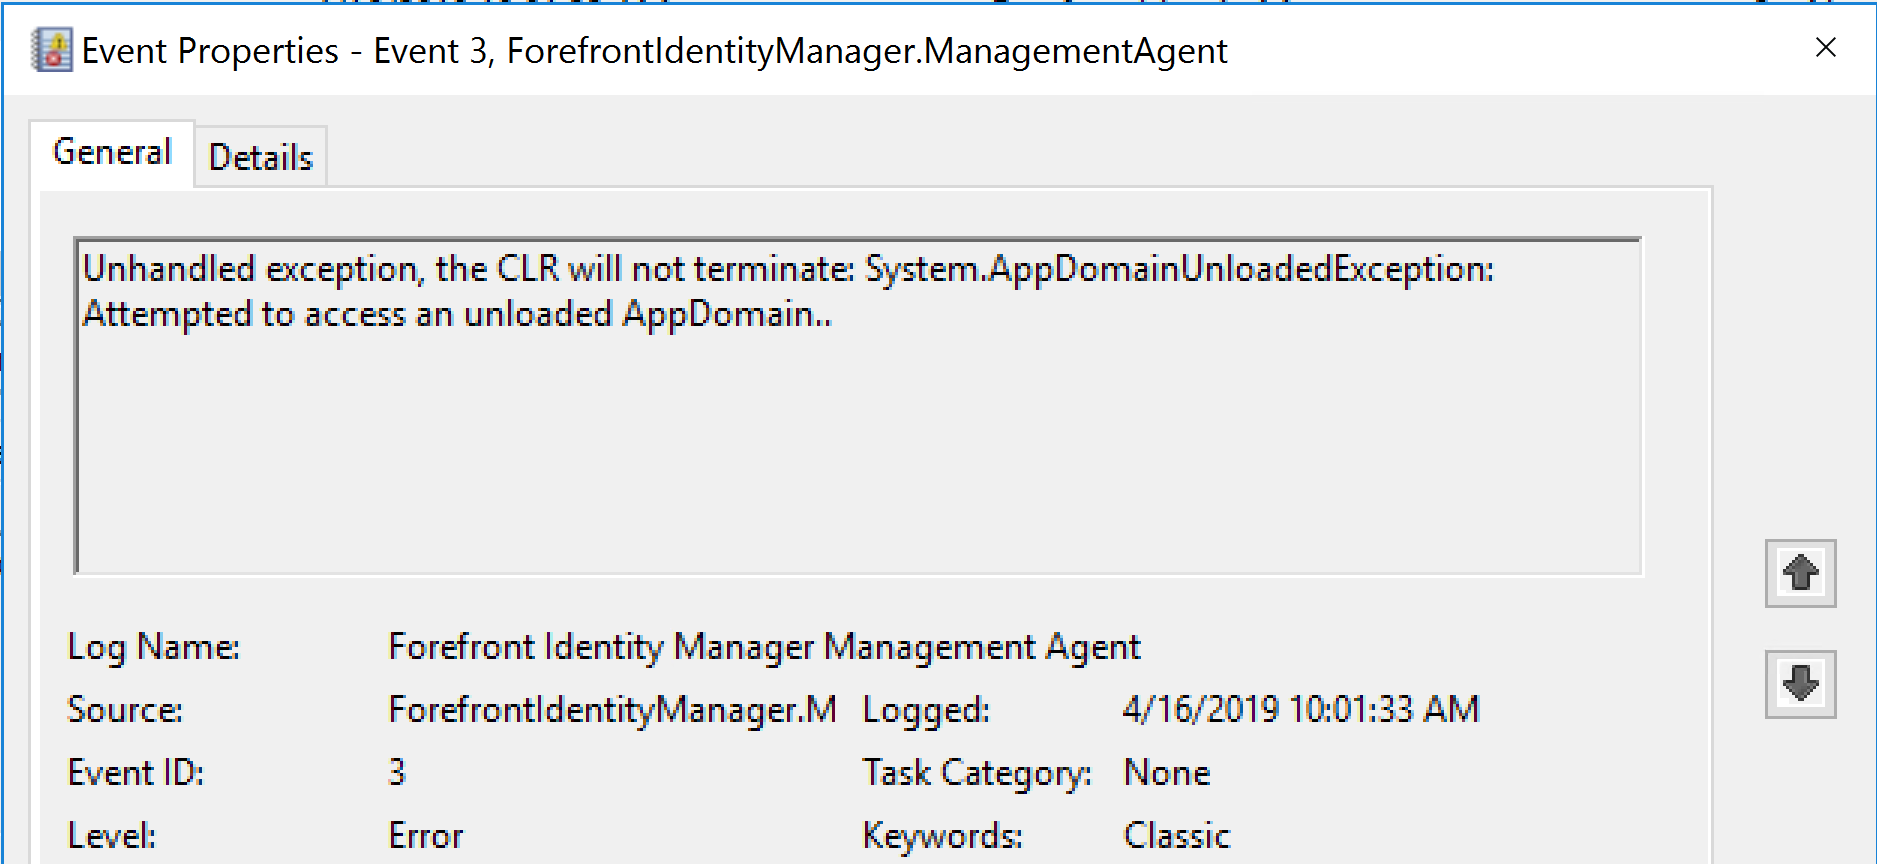The height and width of the screenshot is (864, 1877).
Task: Click the Event ID value 3
Action: (x=397, y=773)
